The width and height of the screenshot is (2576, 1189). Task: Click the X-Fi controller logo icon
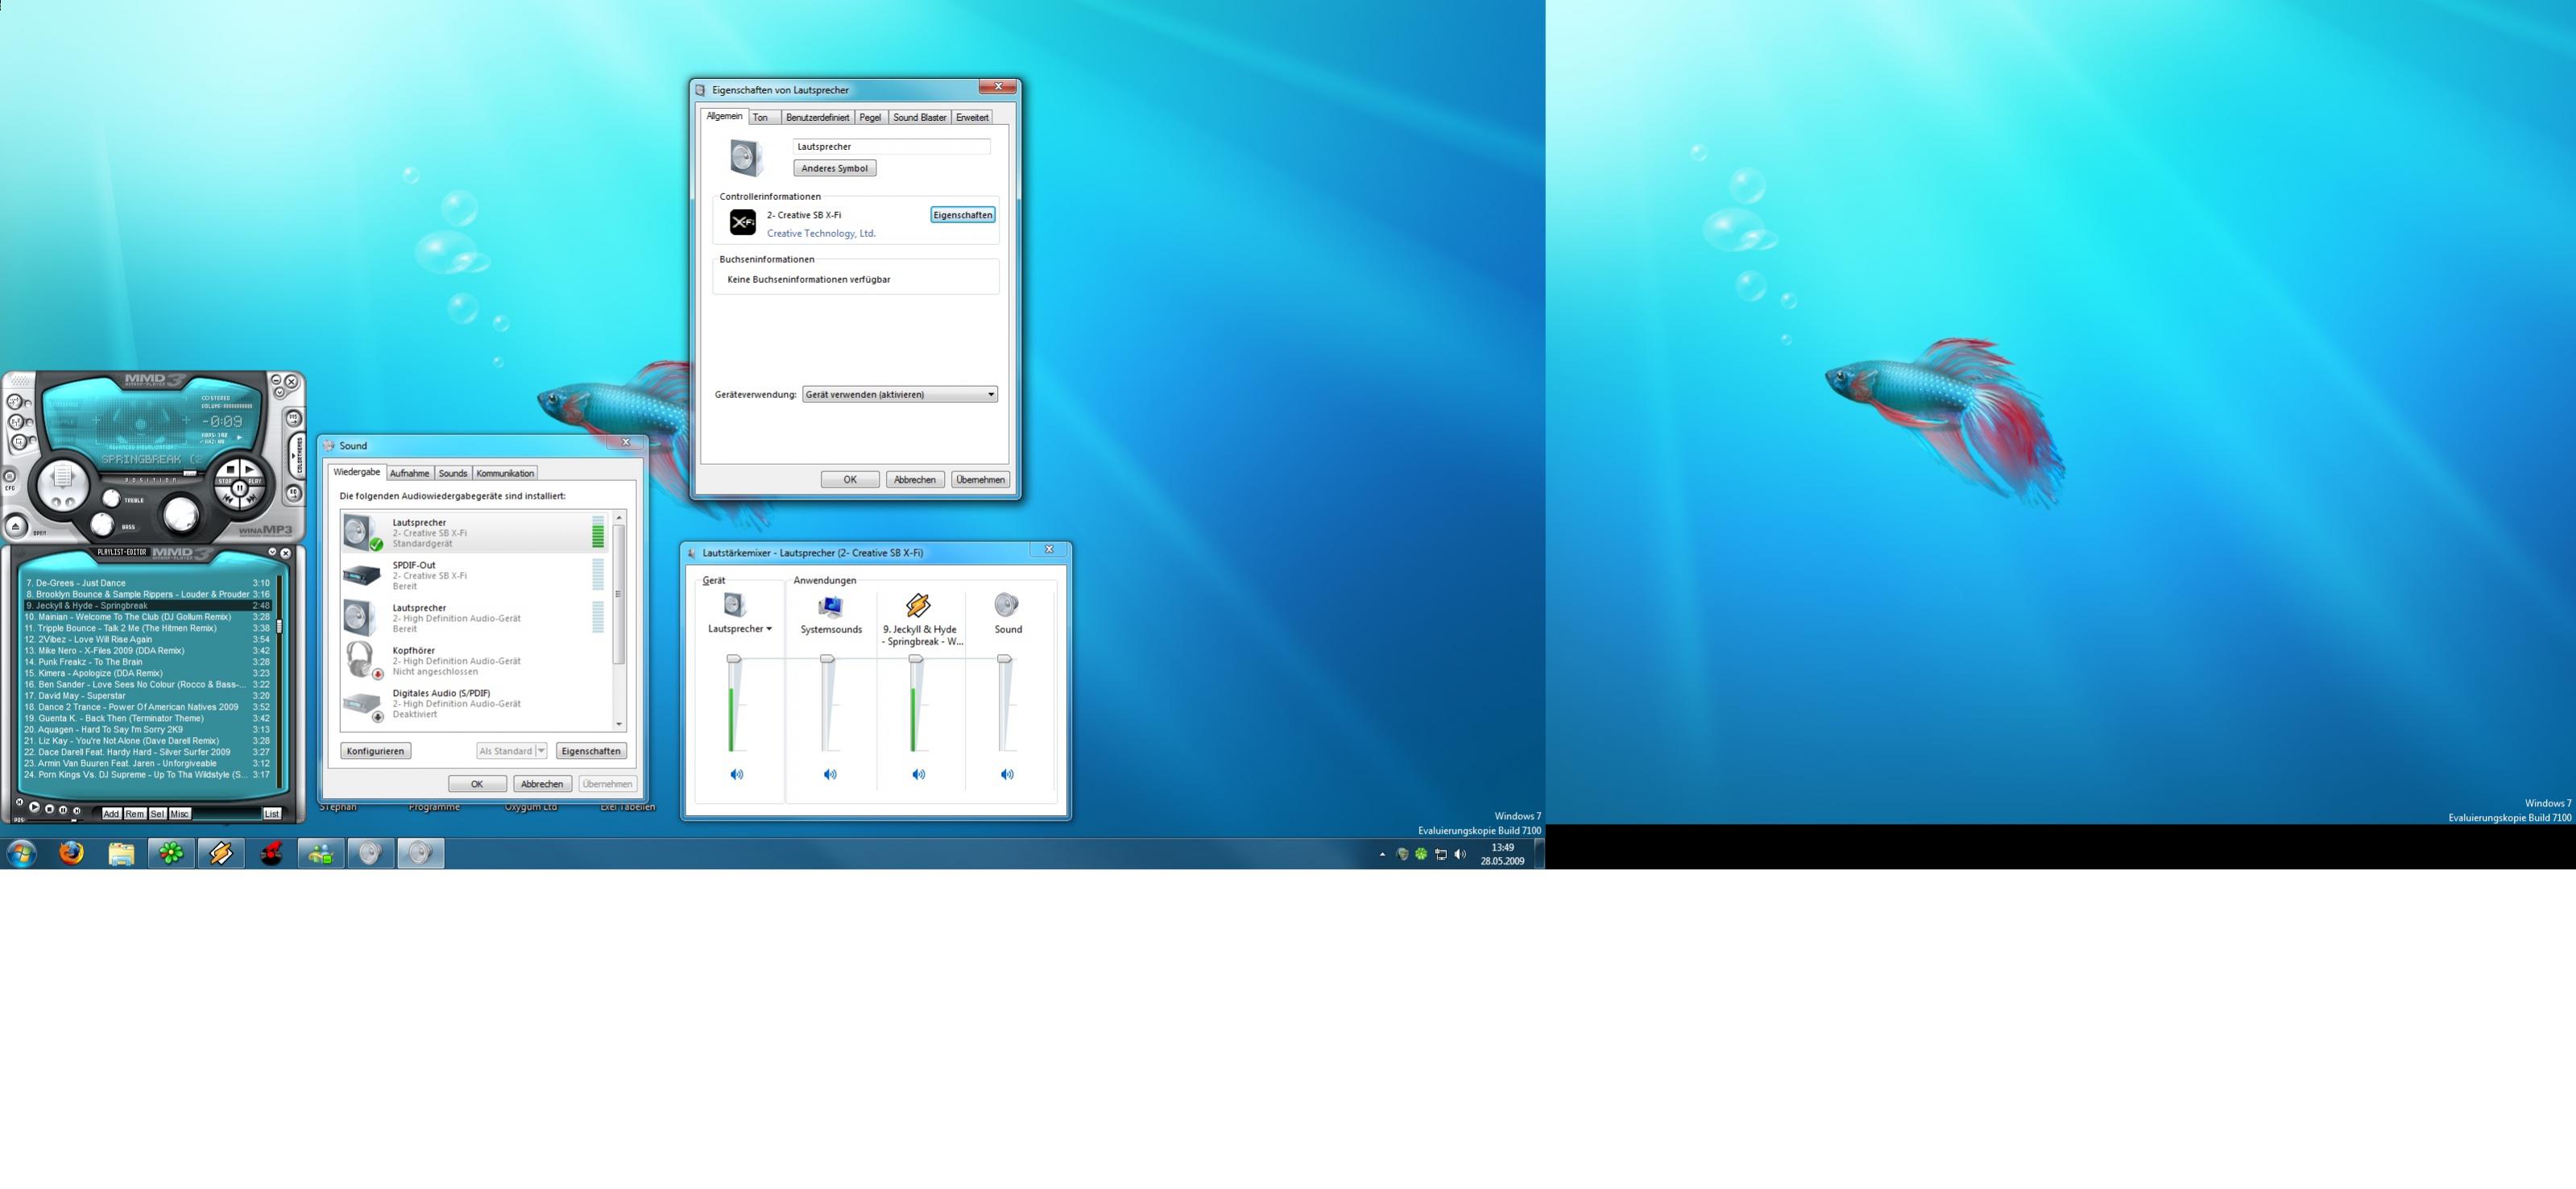click(x=743, y=222)
